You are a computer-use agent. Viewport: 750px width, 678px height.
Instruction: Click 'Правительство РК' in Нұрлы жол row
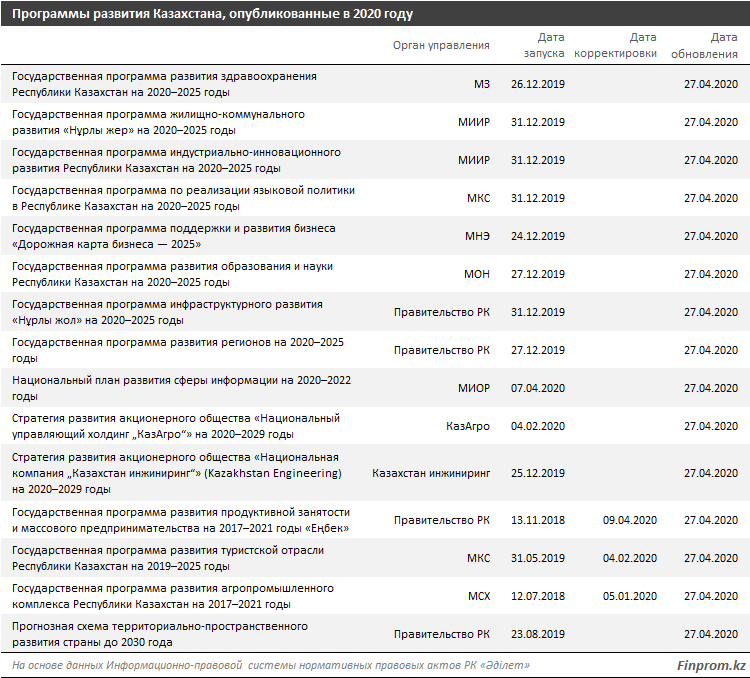tap(441, 312)
